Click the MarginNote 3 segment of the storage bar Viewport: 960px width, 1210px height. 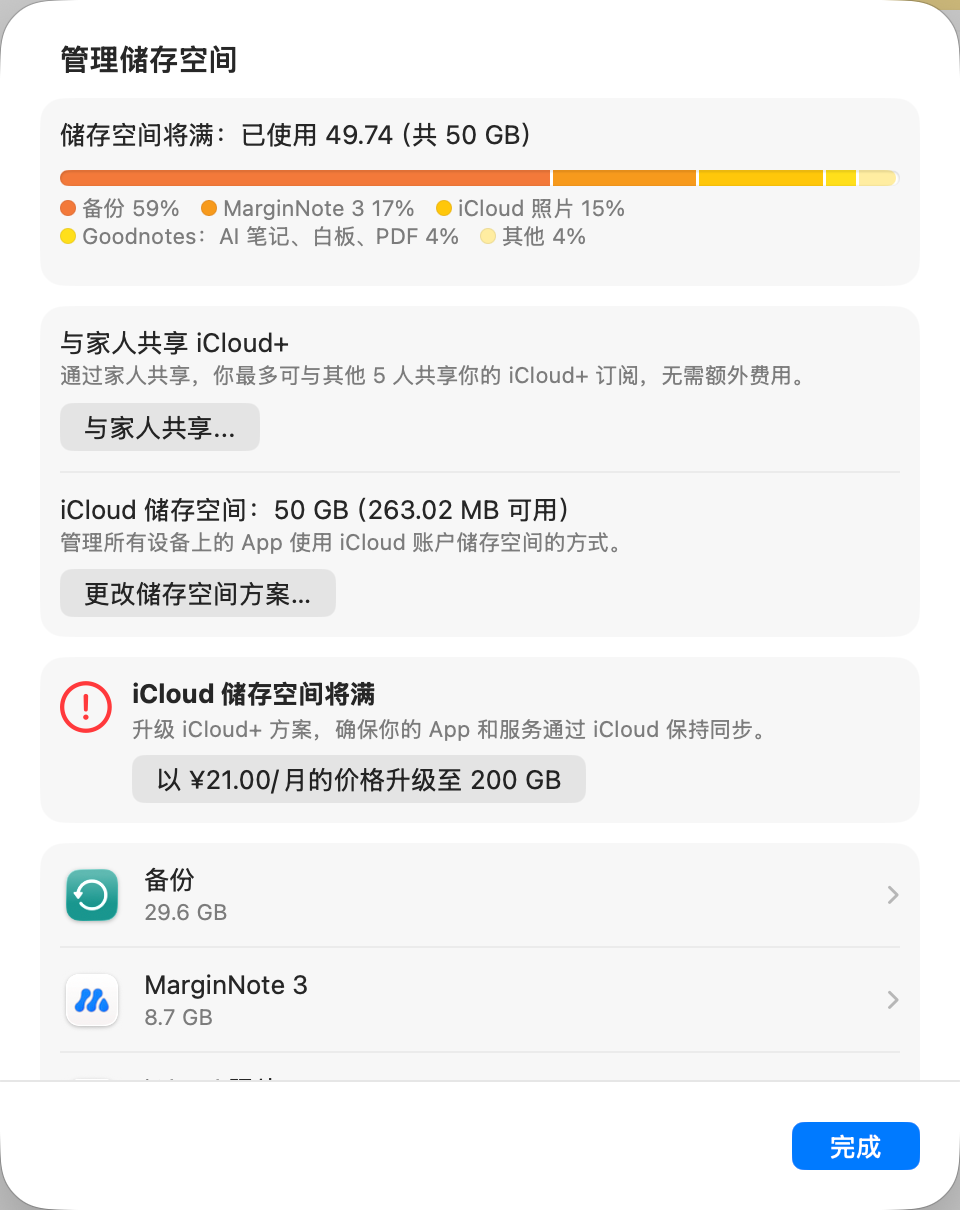(624, 178)
